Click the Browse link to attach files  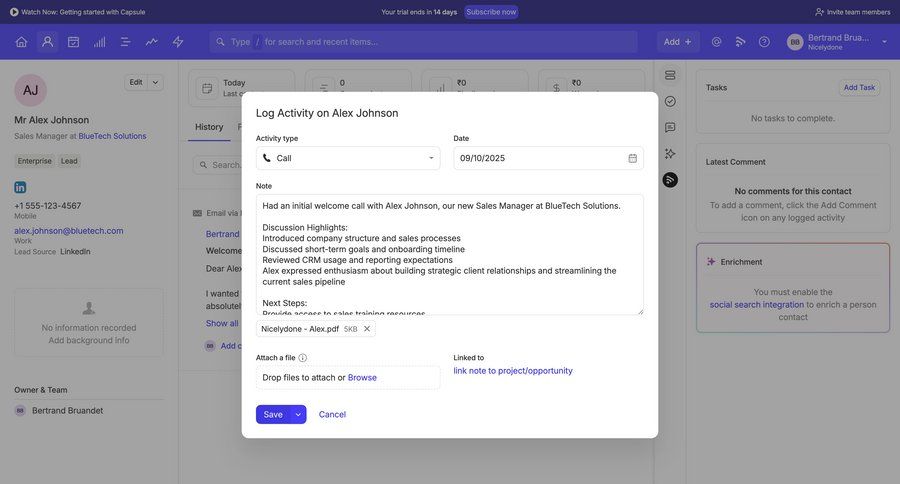(x=362, y=378)
